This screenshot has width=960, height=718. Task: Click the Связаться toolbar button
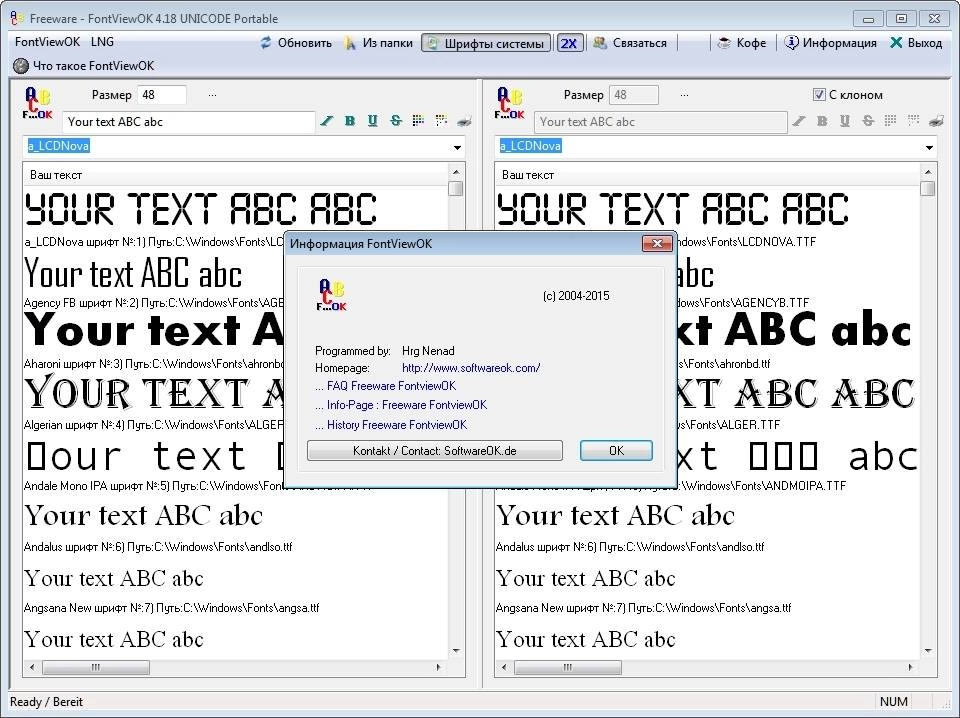click(x=630, y=43)
